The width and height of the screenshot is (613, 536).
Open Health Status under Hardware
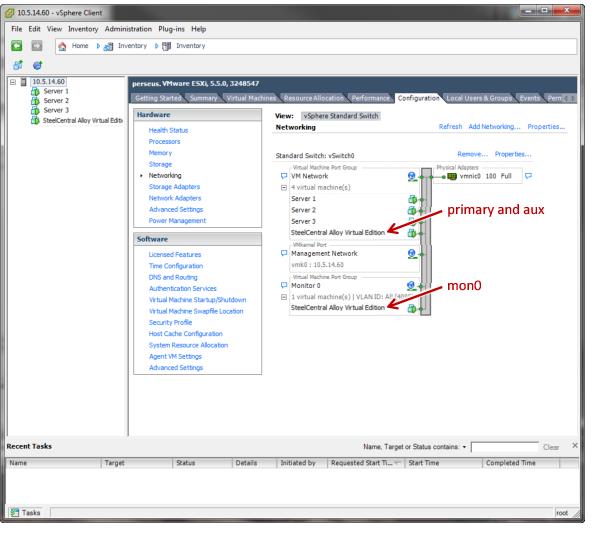click(x=168, y=130)
